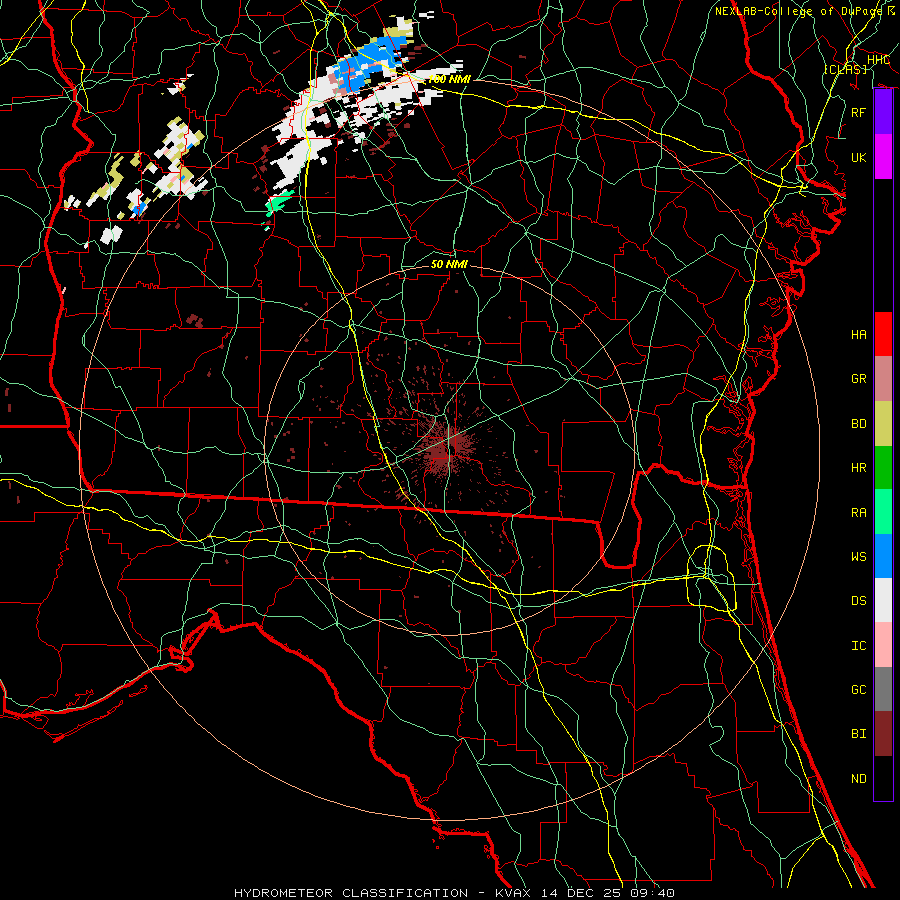The height and width of the screenshot is (900, 900).
Task: Click the white DS legend color swatch
Action: click(883, 600)
